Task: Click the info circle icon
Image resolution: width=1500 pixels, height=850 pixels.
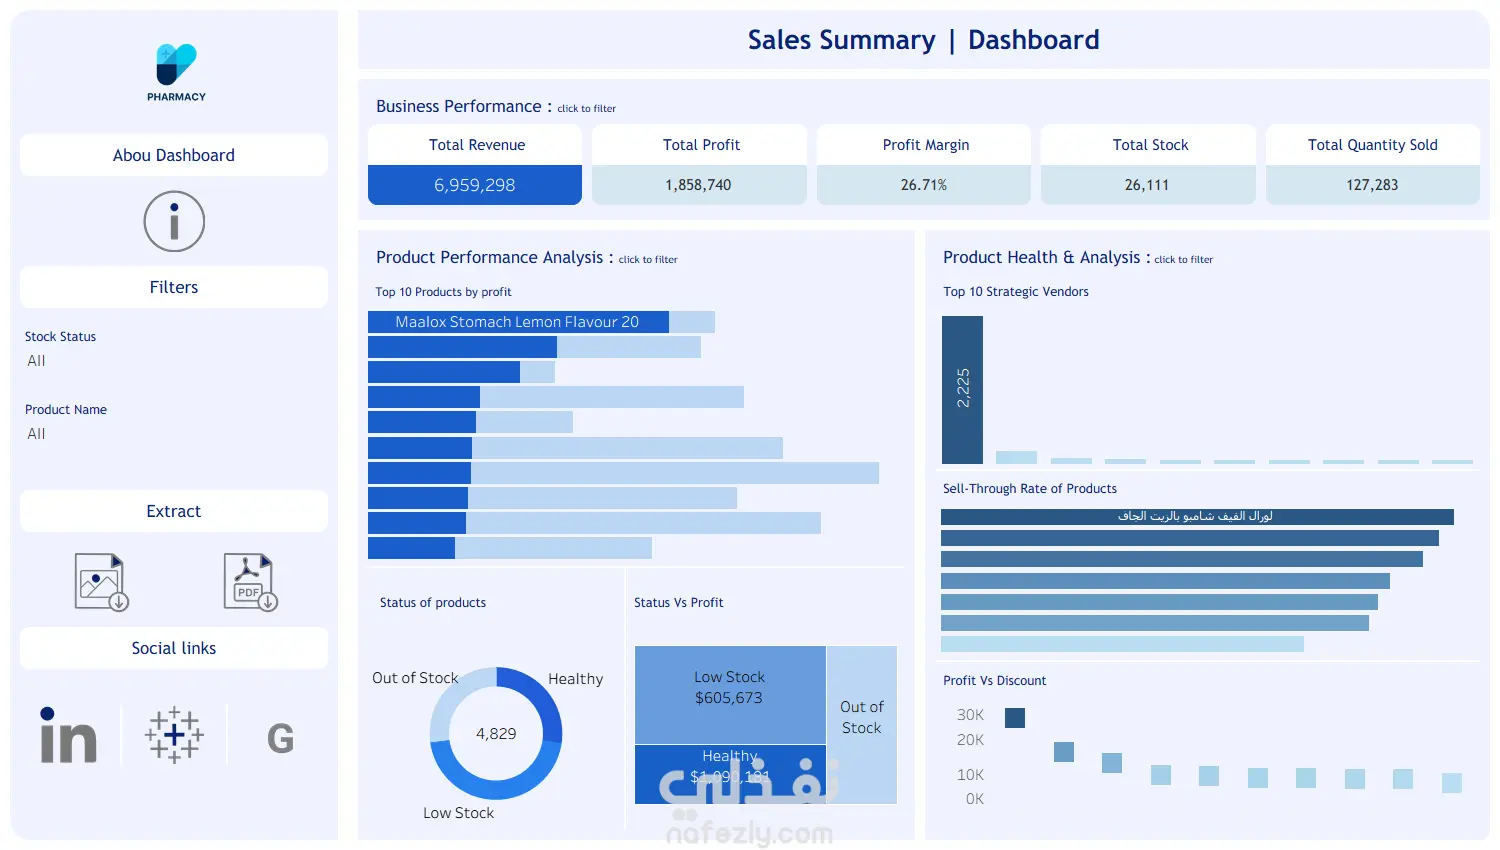Action: click(174, 221)
